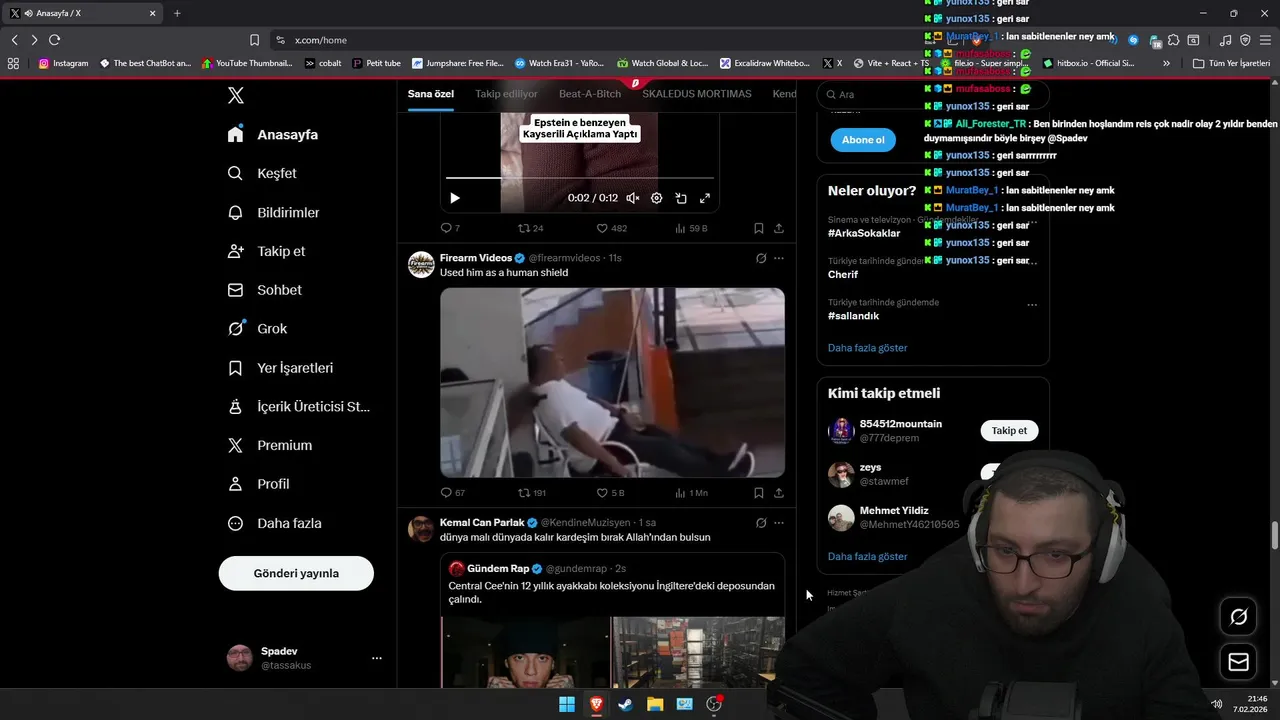This screenshot has width=1280, height=720.
Task: Open floating Grok button at bottom right
Action: coord(1238,617)
